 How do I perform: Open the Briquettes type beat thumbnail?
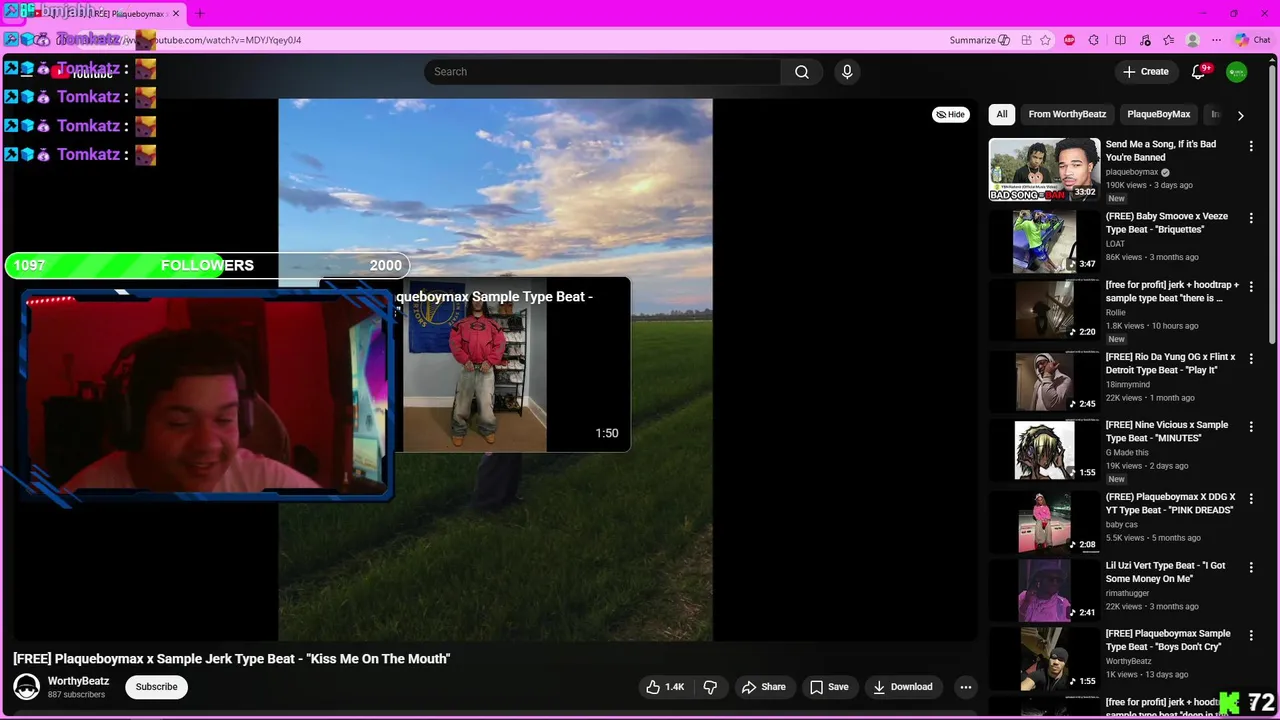click(x=1044, y=241)
